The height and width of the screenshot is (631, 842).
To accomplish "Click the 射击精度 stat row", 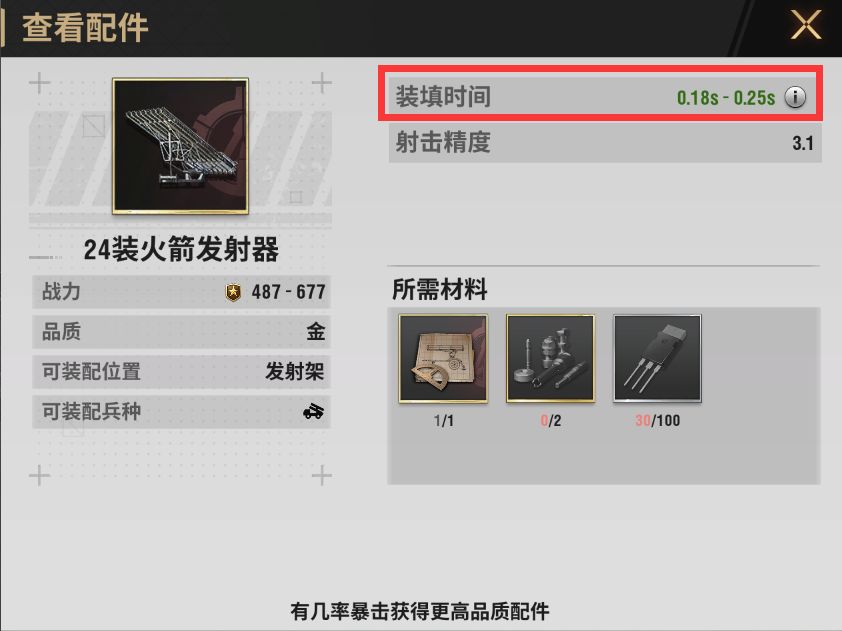I will coord(605,143).
